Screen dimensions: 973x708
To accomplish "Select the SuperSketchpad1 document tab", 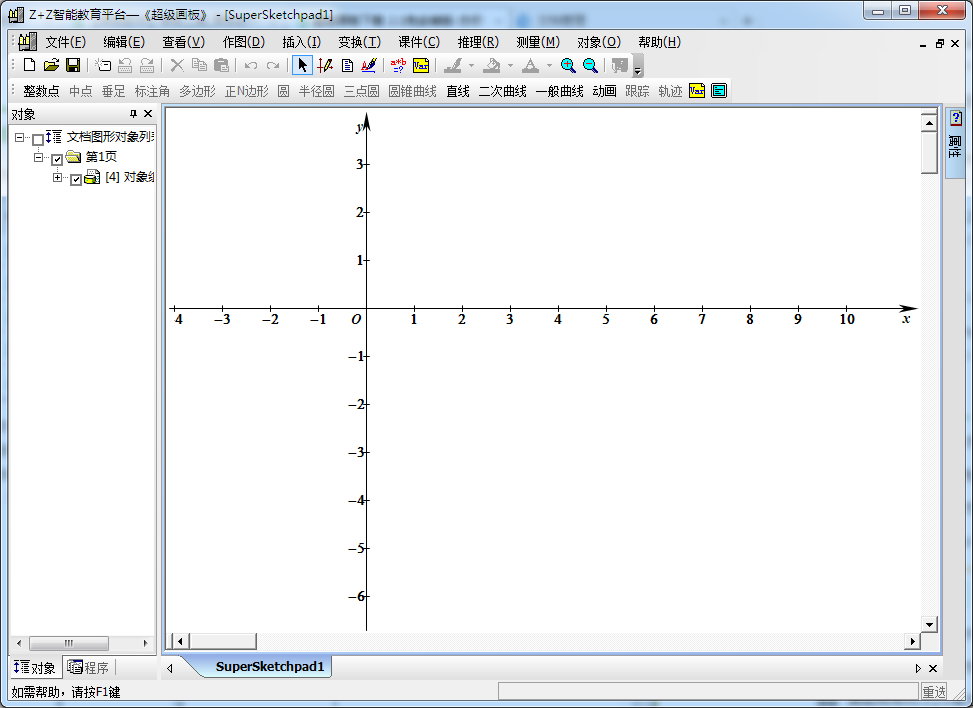I will [x=269, y=666].
